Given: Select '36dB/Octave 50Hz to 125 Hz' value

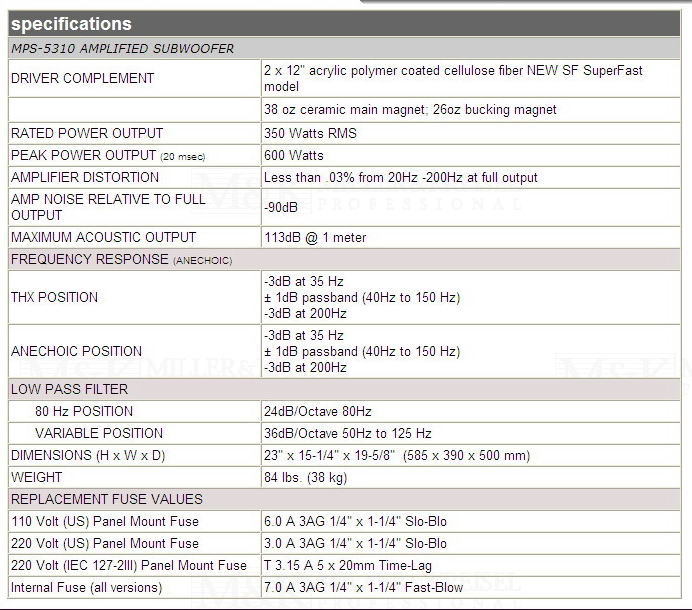Looking at the screenshot, I should pos(348,433).
